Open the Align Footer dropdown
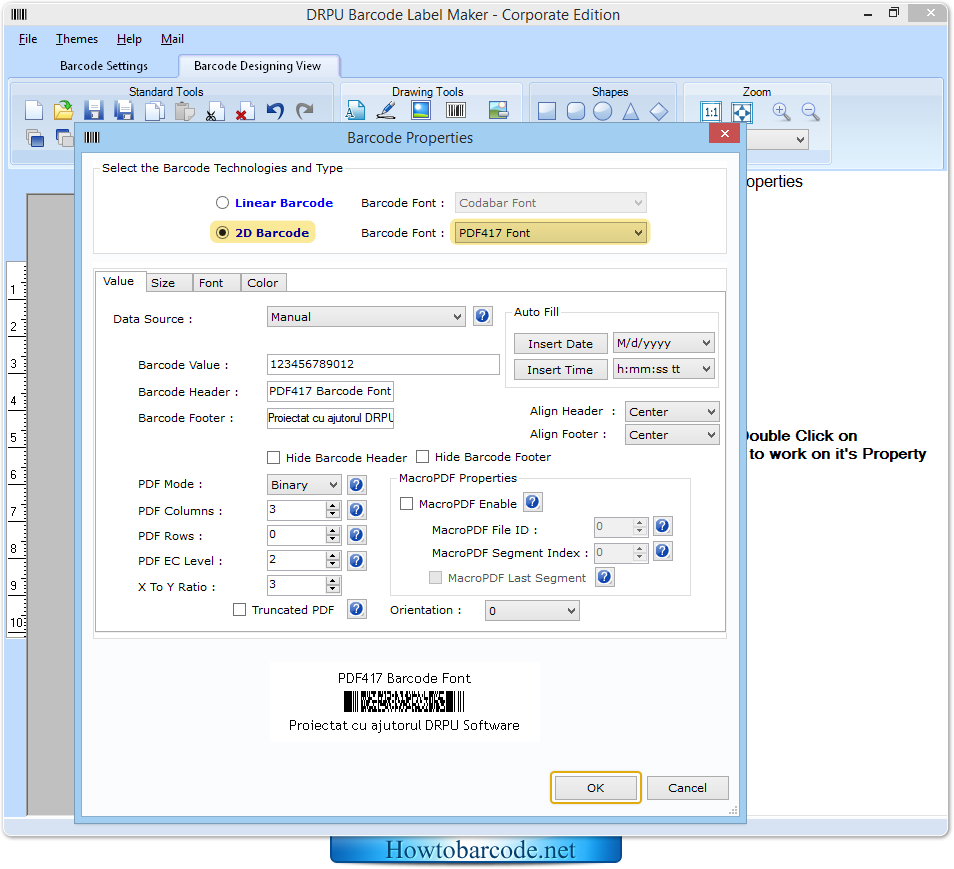 tap(672, 435)
